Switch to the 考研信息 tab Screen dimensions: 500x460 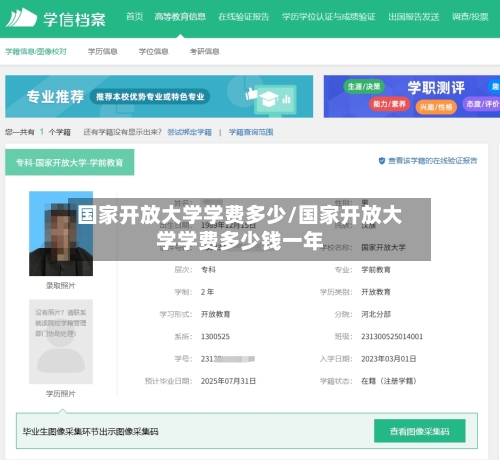point(205,51)
